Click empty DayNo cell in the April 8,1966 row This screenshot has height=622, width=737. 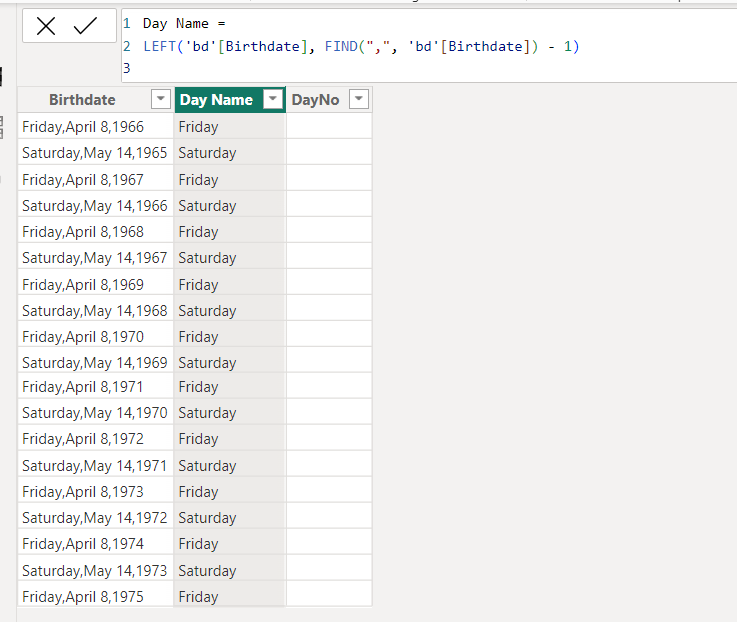(329, 126)
